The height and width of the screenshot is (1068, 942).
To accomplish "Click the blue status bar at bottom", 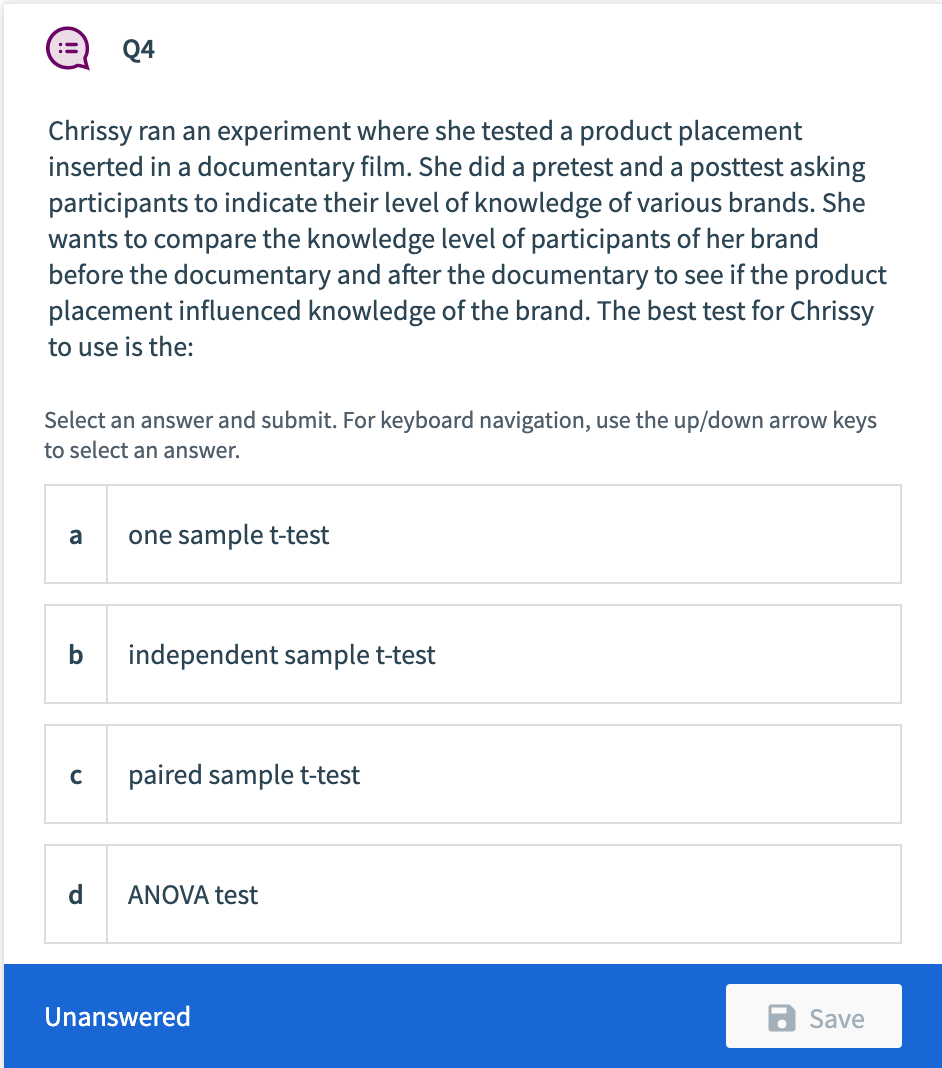I will [x=471, y=1016].
